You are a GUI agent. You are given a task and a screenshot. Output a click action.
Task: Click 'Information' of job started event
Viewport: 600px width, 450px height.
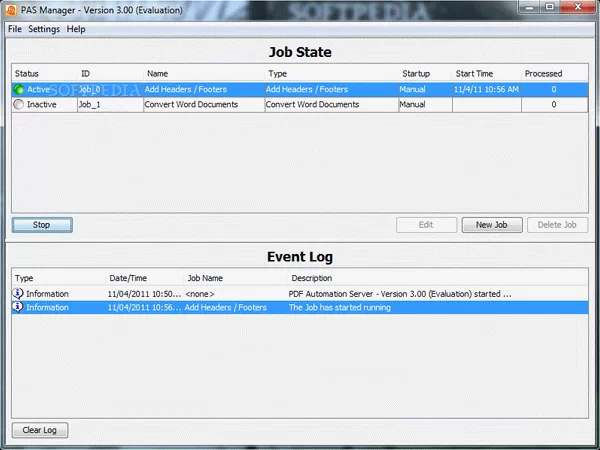pos(47,307)
